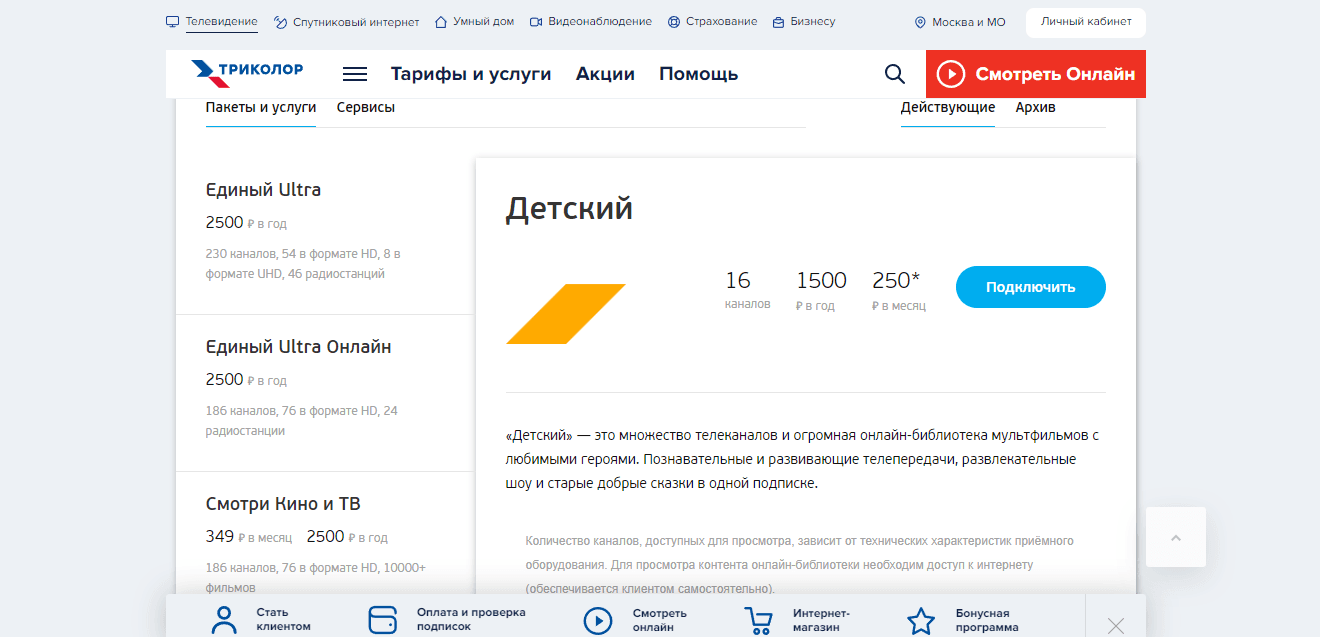The height and width of the screenshot is (637, 1320).
Task: Click the Tricolor logo
Action: pyautogui.click(x=247, y=73)
